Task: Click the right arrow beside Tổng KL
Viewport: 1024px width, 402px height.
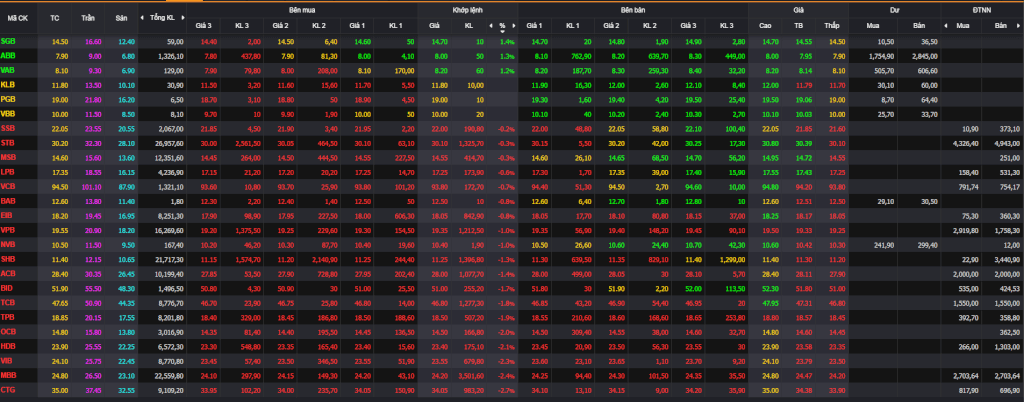Action: click(184, 18)
